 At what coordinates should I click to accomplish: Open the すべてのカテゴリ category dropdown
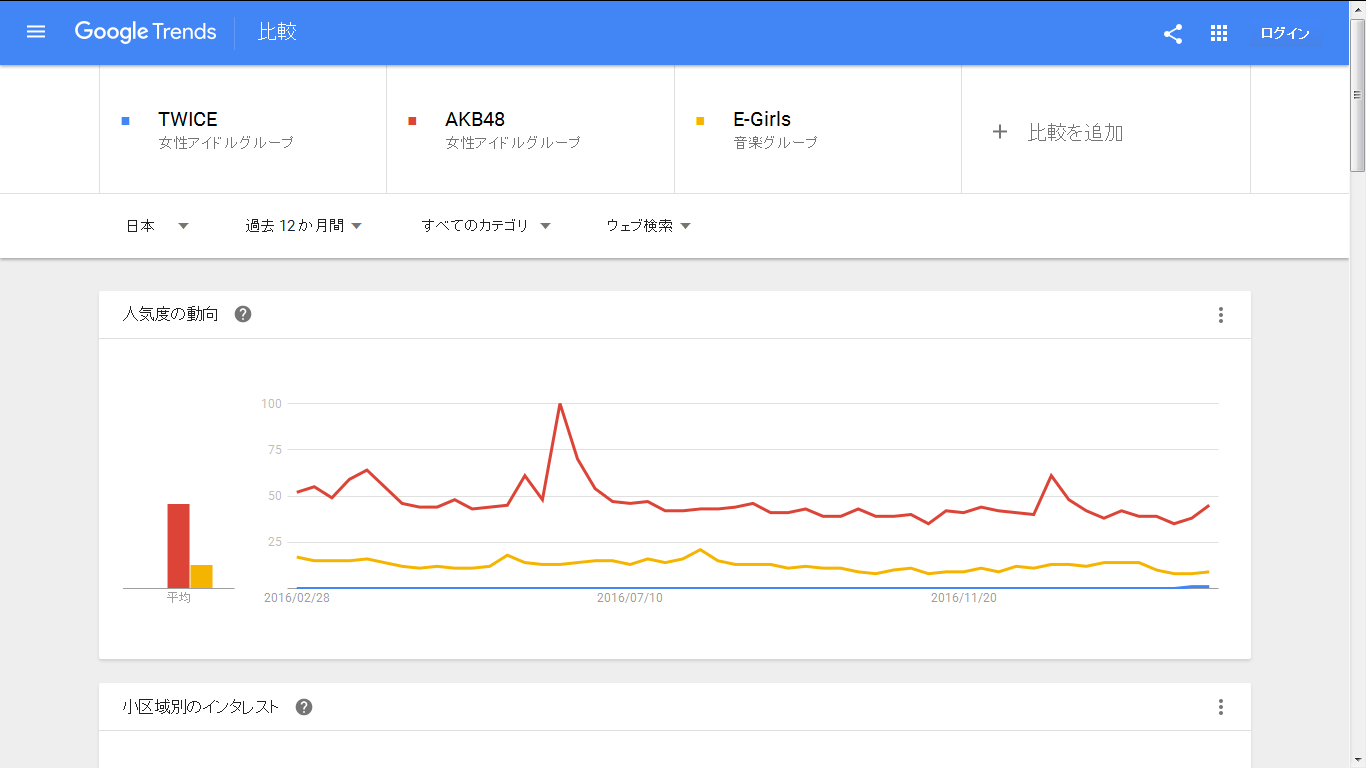click(486, 226)
